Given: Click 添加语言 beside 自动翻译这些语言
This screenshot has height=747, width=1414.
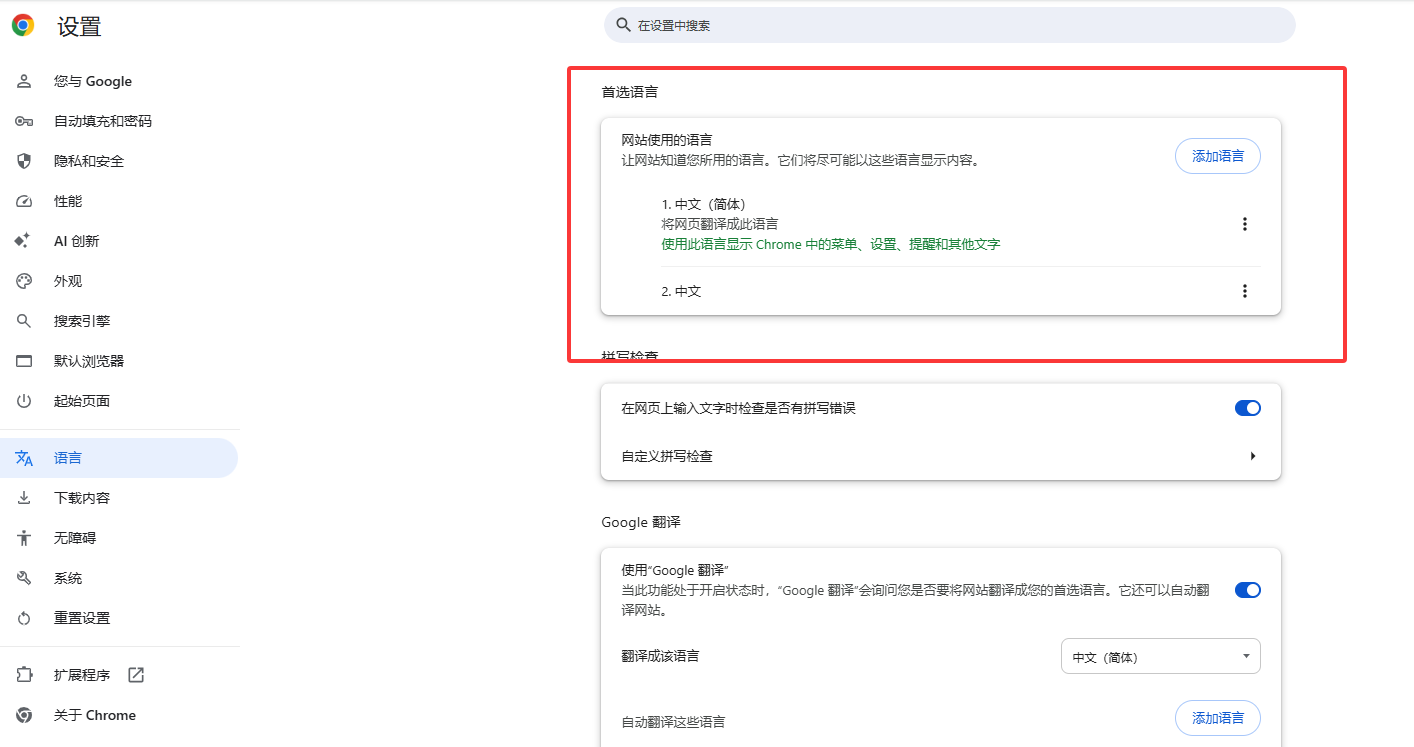Looking at the screenshot, I should click(1217, 718).
